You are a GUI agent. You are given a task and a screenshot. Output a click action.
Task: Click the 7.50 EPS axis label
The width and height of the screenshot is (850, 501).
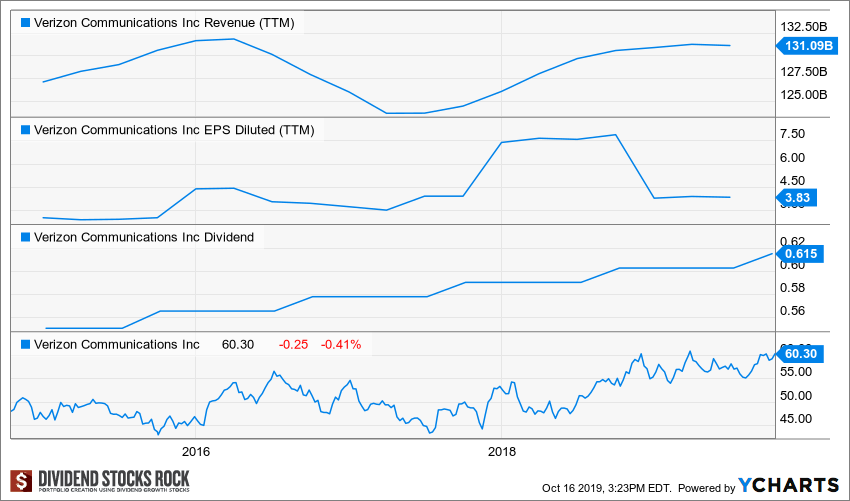pos(793,134)
